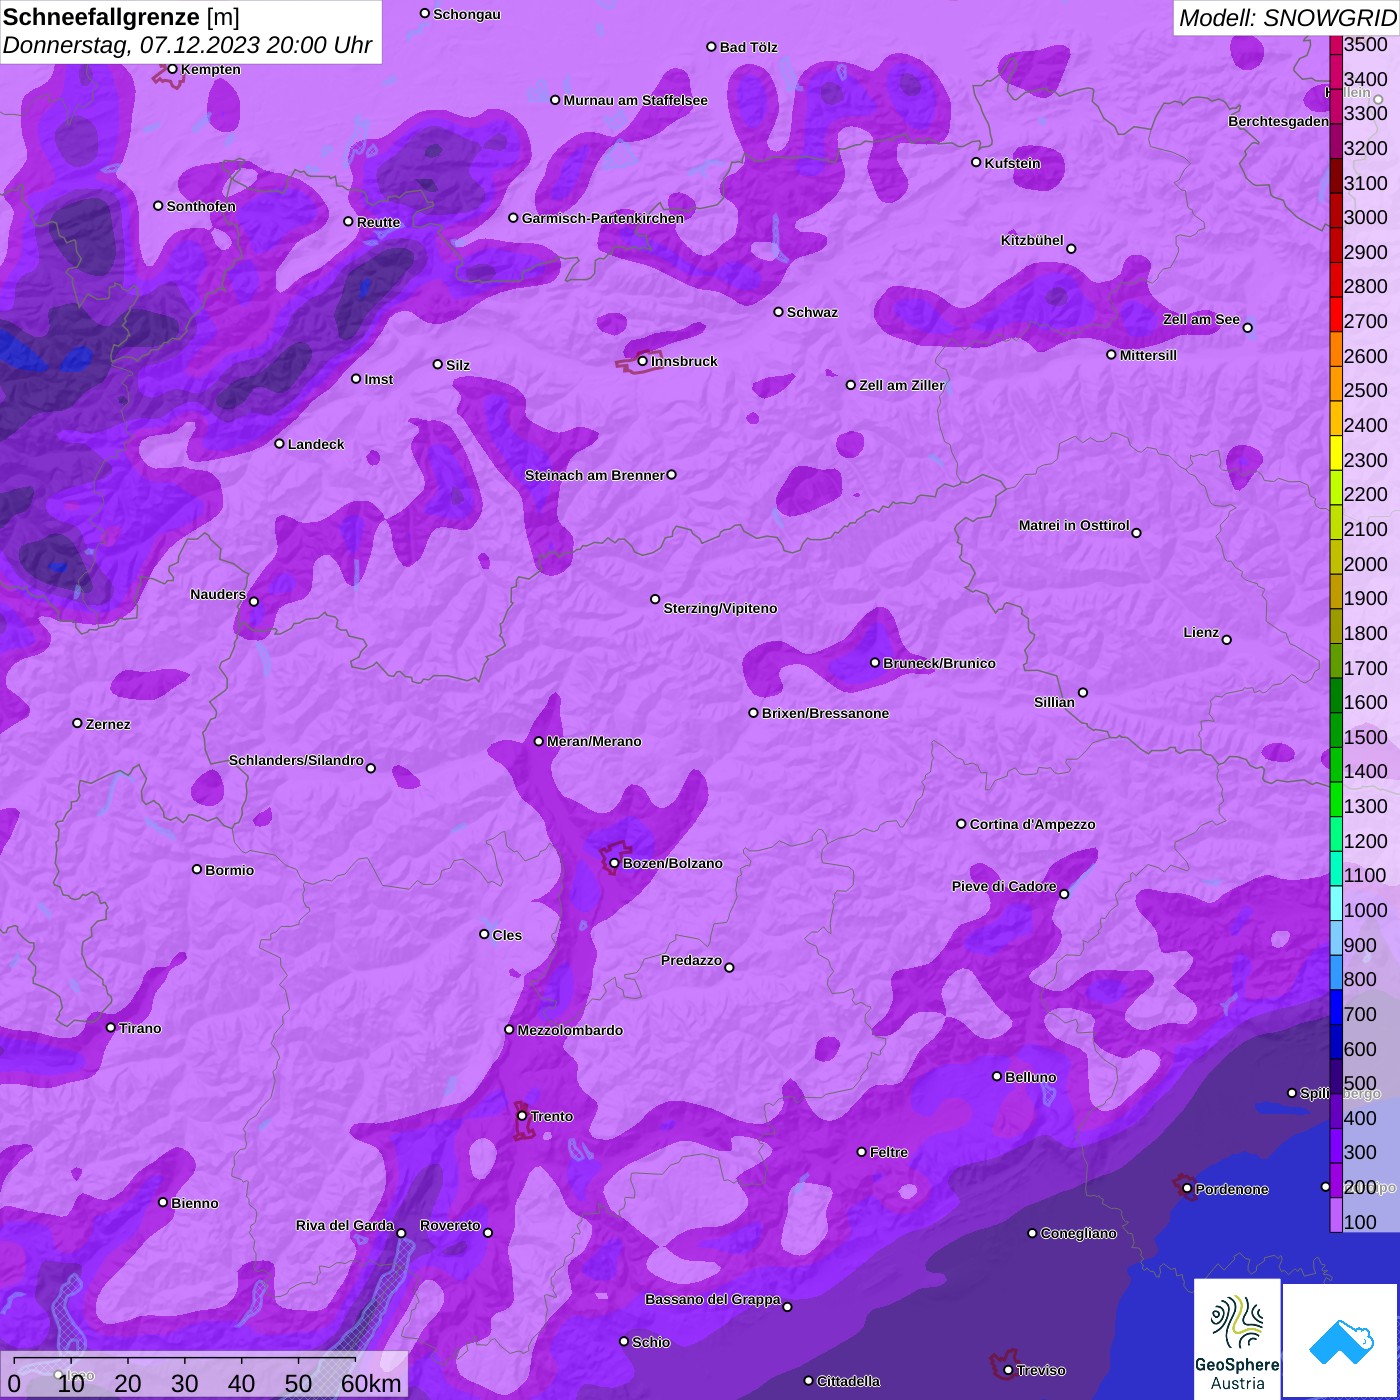Click the '60km' scale bar label
Image resolution: width=1400 pixels, height=1400 pixels.
coord(371,1383)
